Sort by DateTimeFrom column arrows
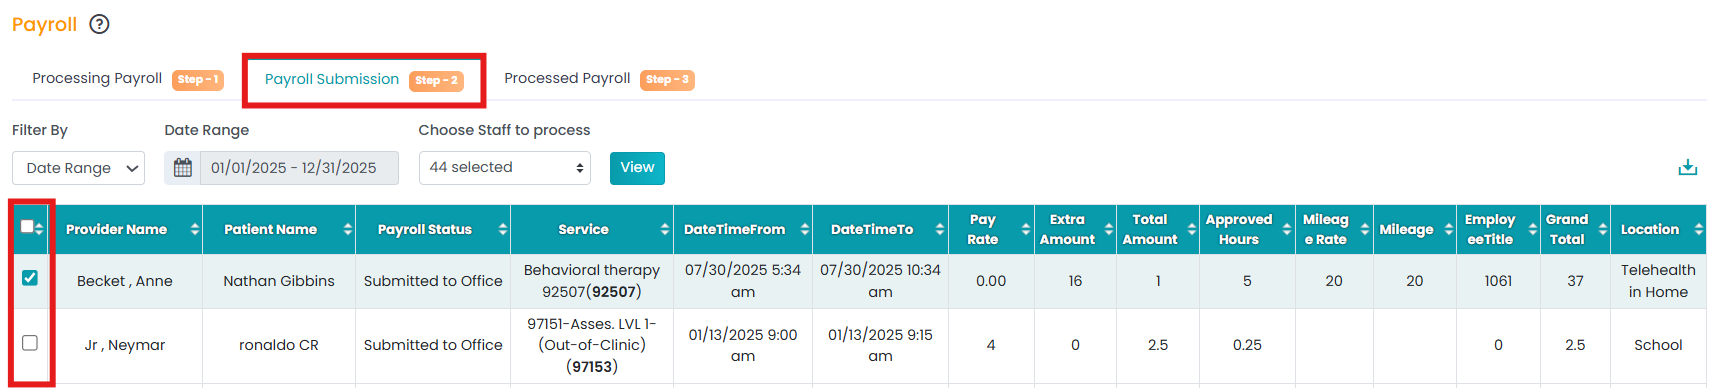 (x=804, y=230)
